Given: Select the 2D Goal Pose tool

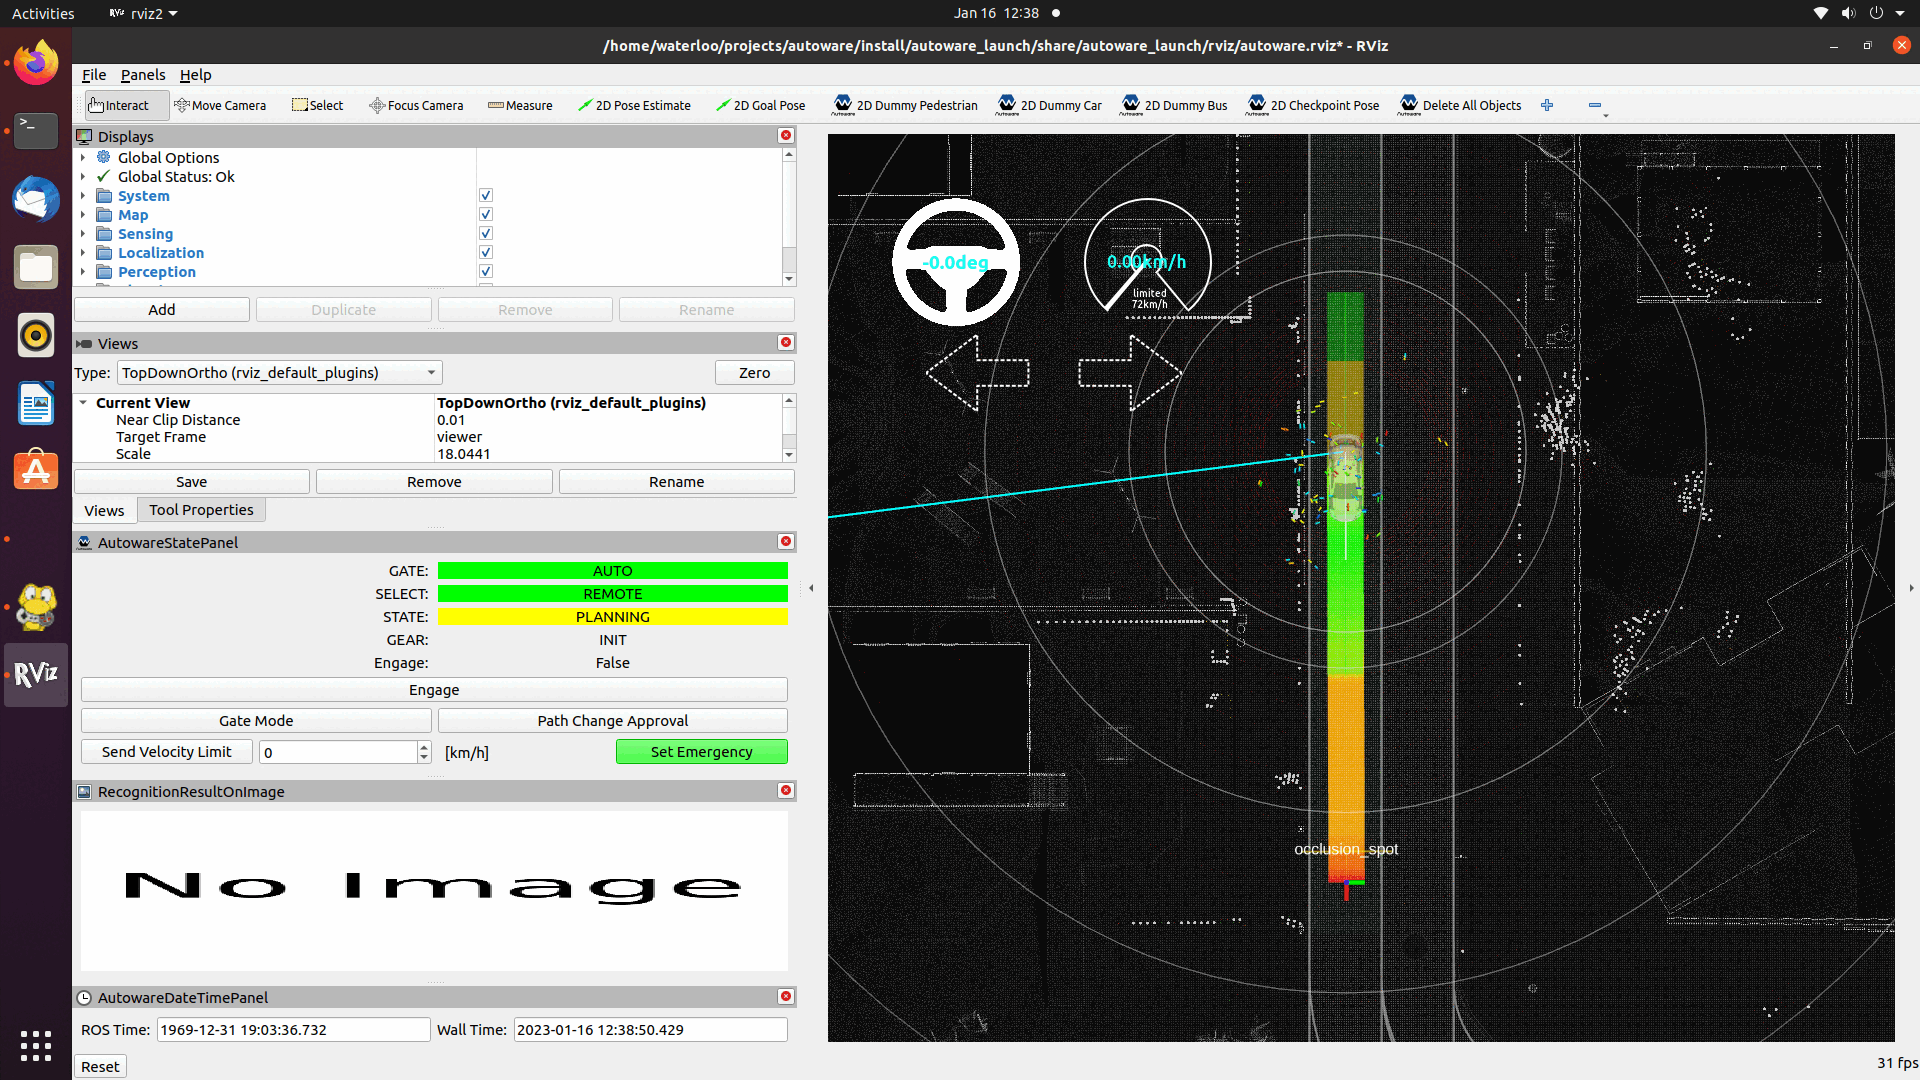Looking at the screenshot, I should (x=761, y=105).
